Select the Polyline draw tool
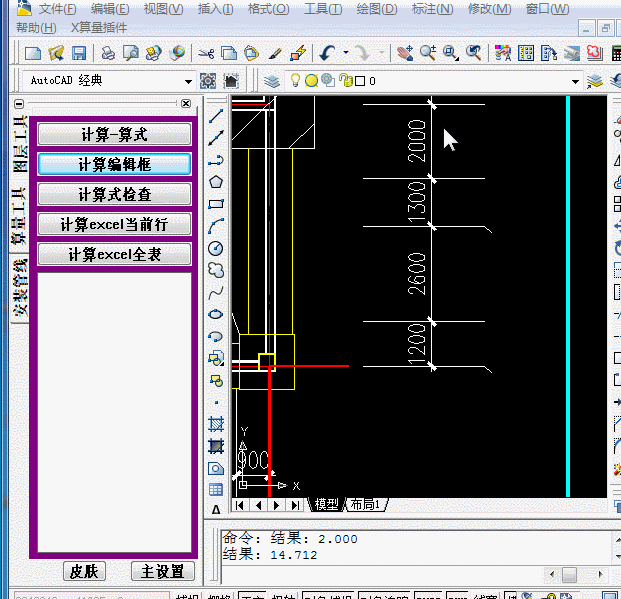Viewport: 621px width, 599px height. (216, 160)
